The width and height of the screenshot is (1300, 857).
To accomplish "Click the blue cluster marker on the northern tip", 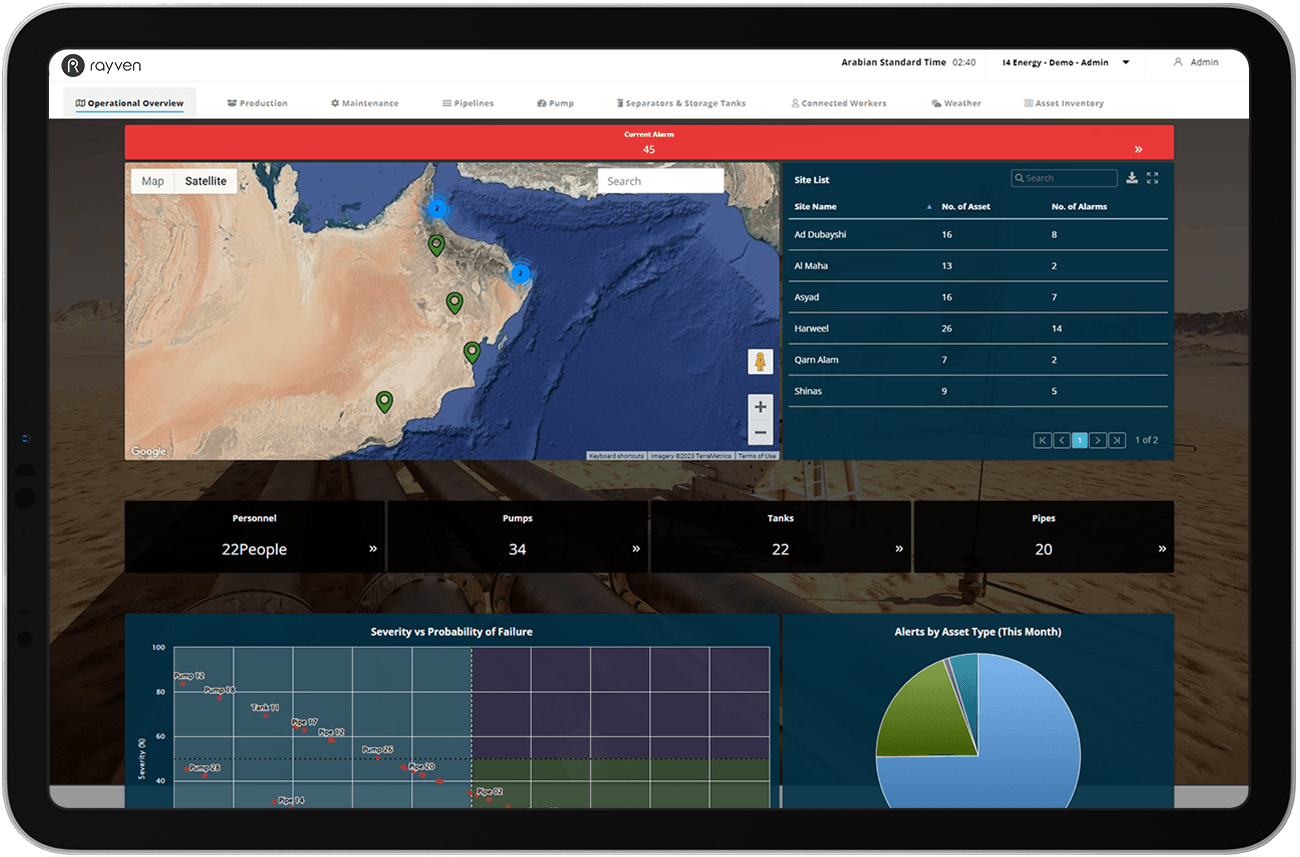I will click(437, 208).
